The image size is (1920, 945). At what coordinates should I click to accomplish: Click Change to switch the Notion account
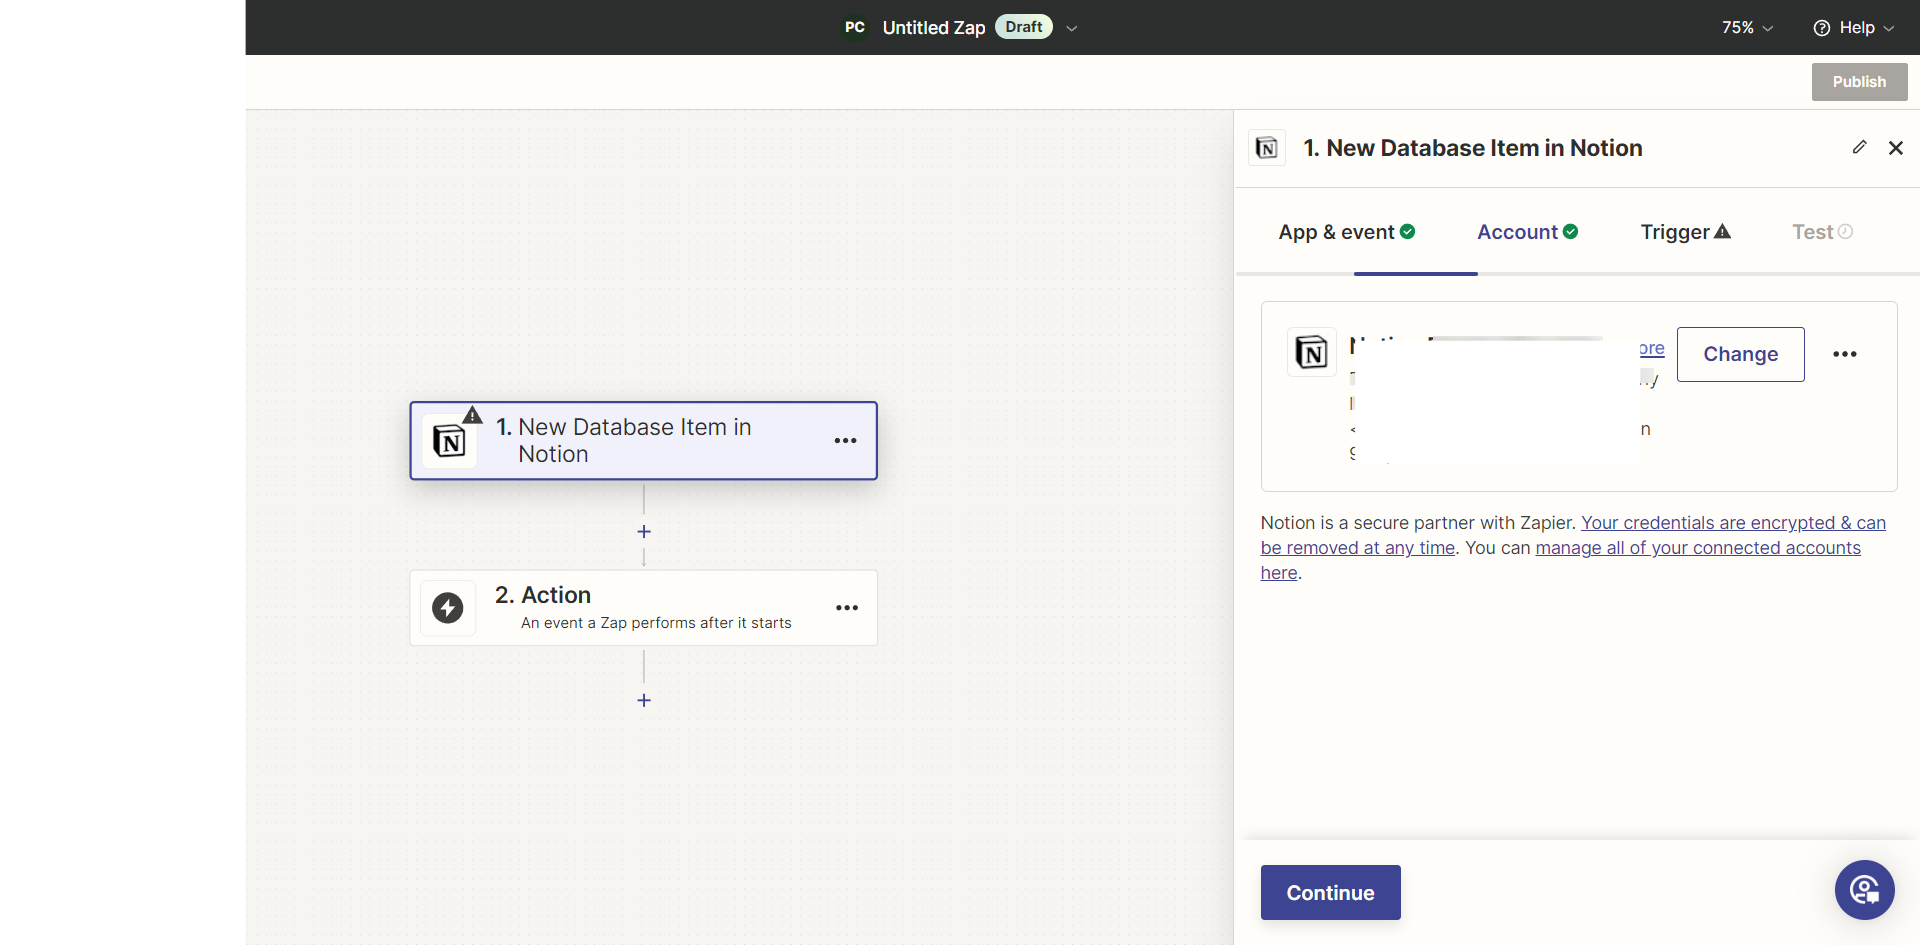tap(1740, 354)
